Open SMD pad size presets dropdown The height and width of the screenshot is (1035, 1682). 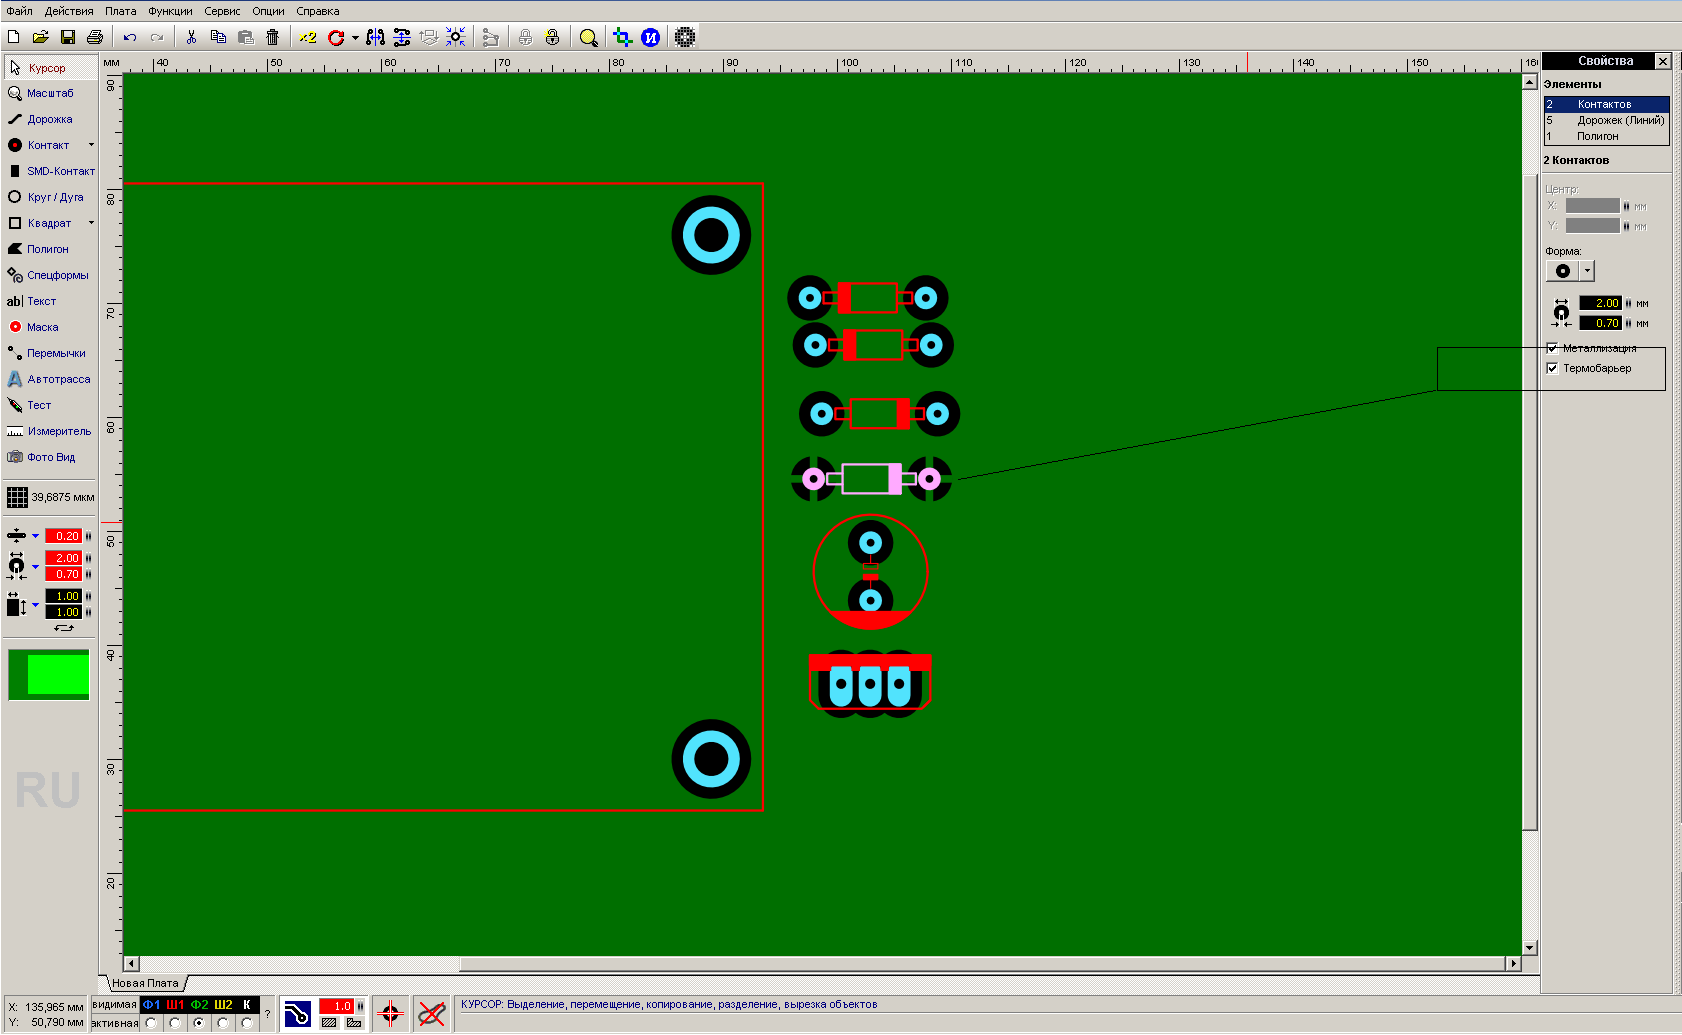click(x=35, y=604)
